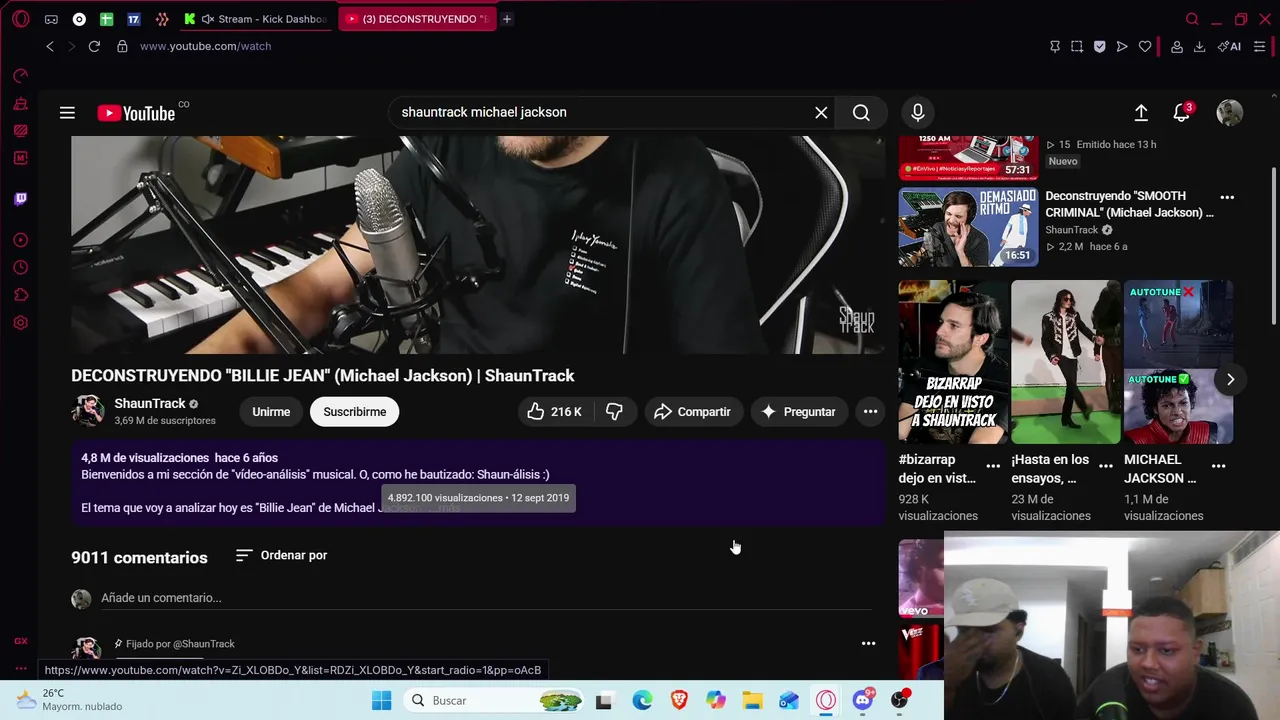The width and height of the screenshot is (1280, 720).
Task: Open the GX icon in sidebar
Action: [20, 641]
